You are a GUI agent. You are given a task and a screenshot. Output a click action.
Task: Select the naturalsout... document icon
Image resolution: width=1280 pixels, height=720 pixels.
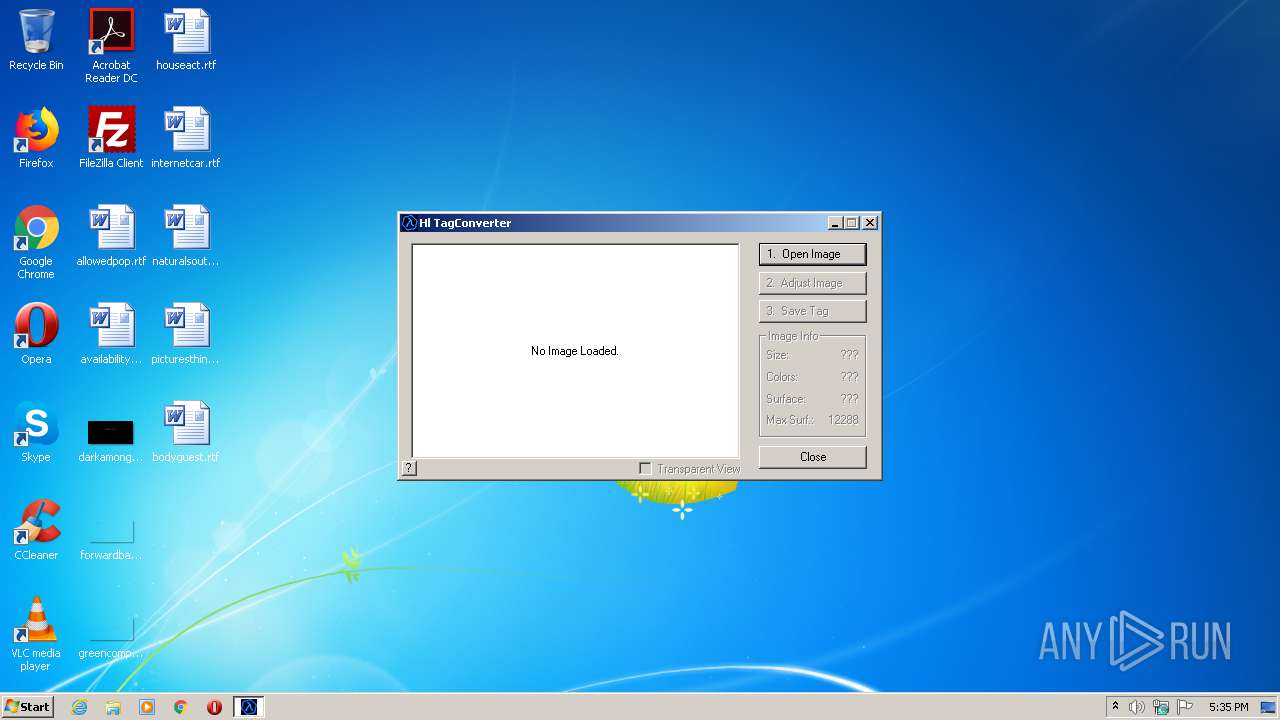(x=186, y=236)
